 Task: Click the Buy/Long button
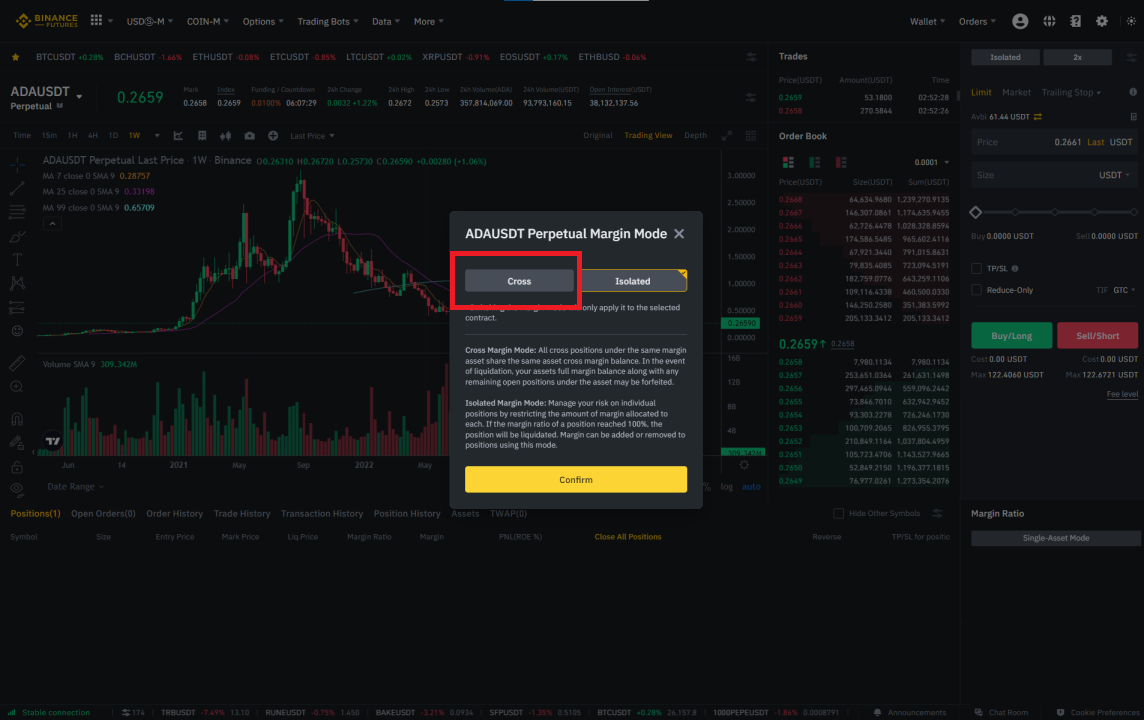tap(1011, 336)
